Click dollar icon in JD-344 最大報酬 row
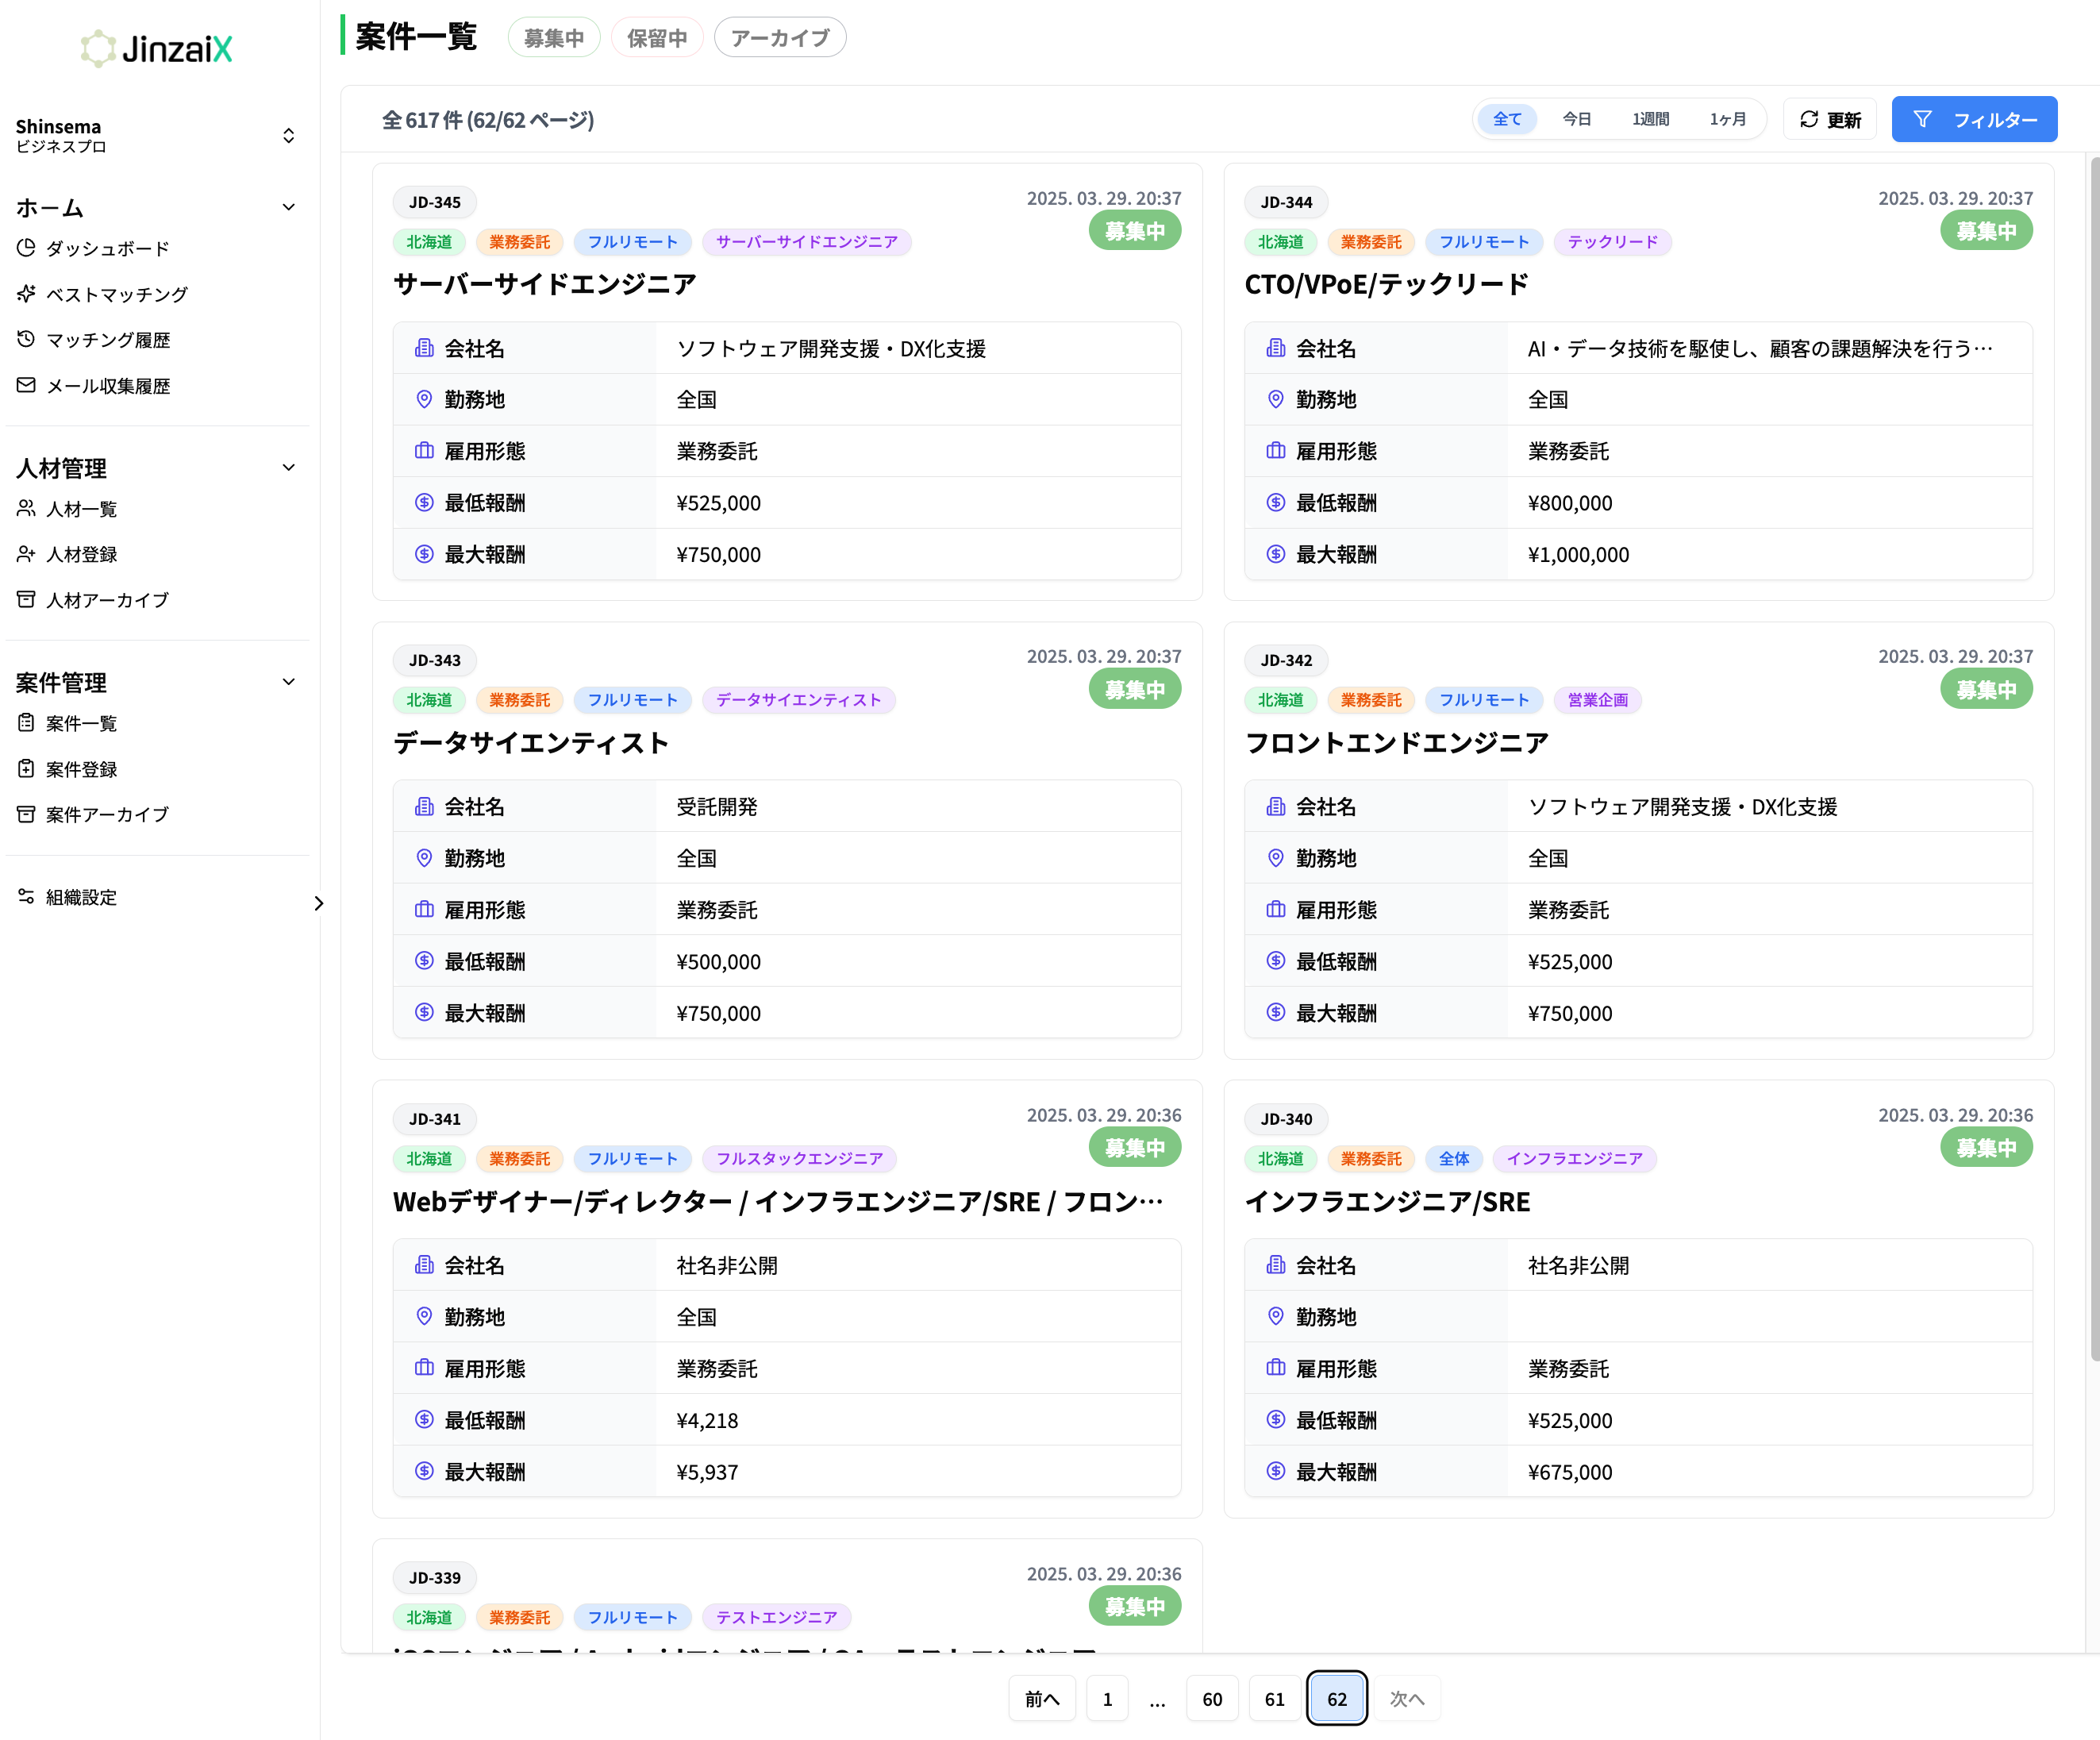 (x=1276, y=554)
